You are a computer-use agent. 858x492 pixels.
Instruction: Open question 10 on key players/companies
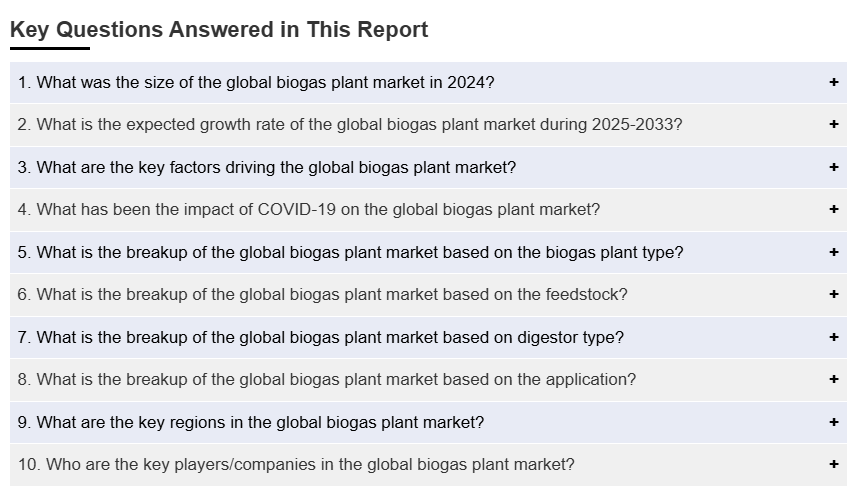296,465
